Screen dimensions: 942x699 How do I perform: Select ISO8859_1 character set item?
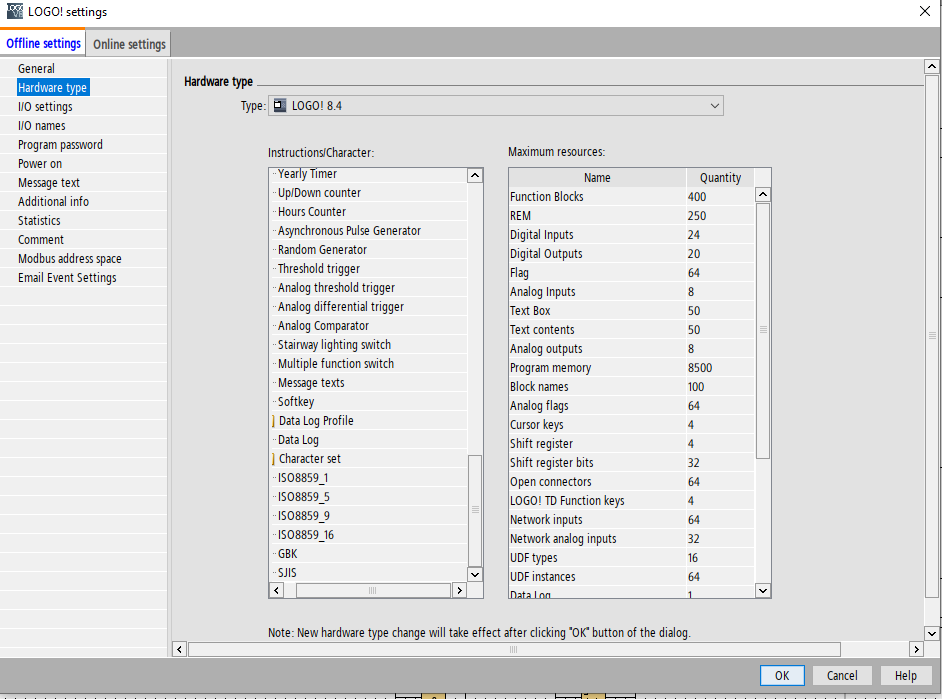(303, 478)
